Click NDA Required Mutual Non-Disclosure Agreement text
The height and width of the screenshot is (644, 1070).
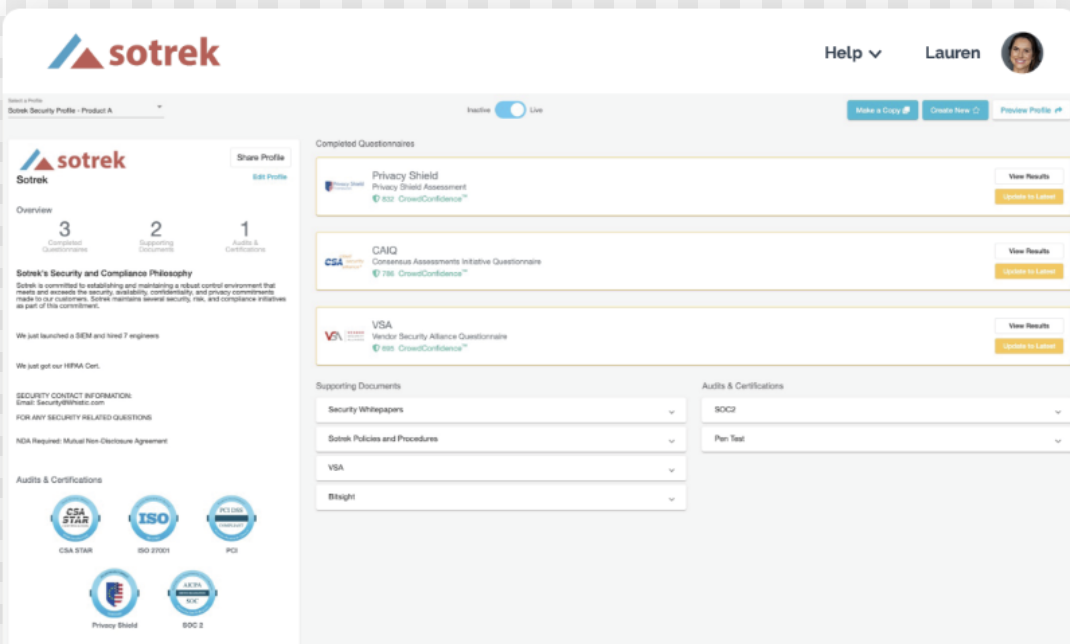pos(91,441)
